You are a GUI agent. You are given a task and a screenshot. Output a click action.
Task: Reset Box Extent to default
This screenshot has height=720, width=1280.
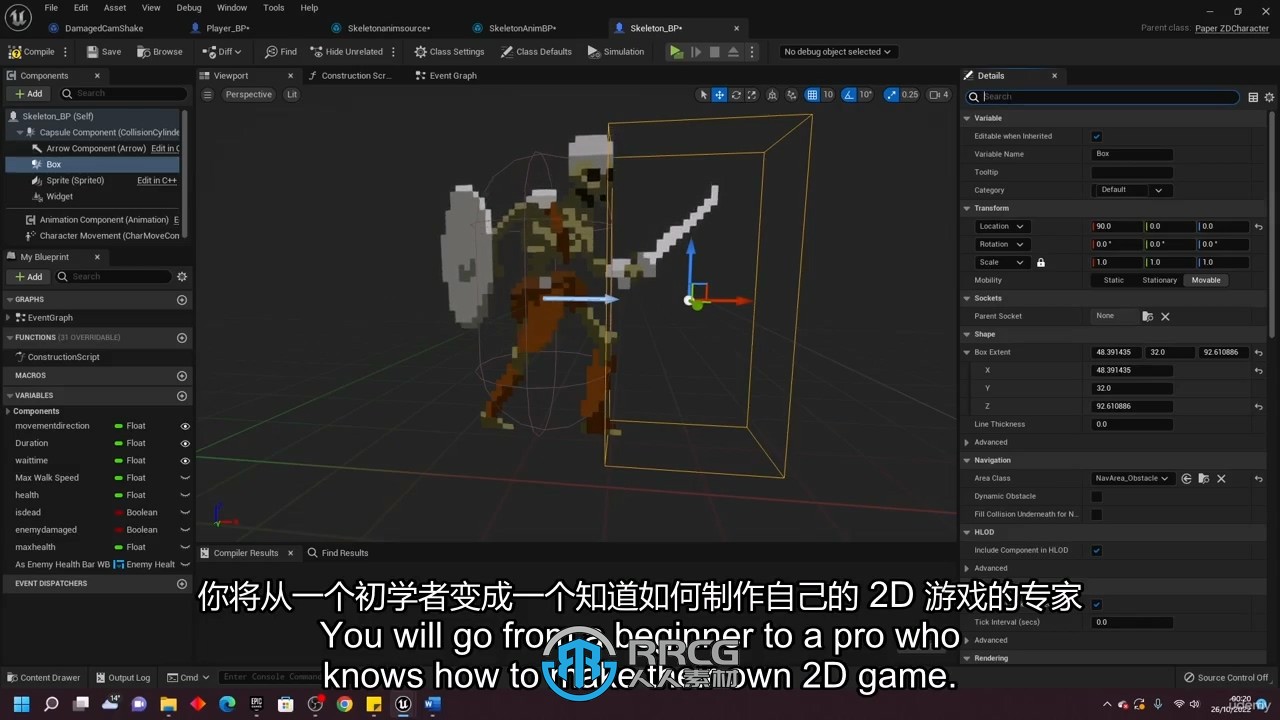pos(1259,352)
